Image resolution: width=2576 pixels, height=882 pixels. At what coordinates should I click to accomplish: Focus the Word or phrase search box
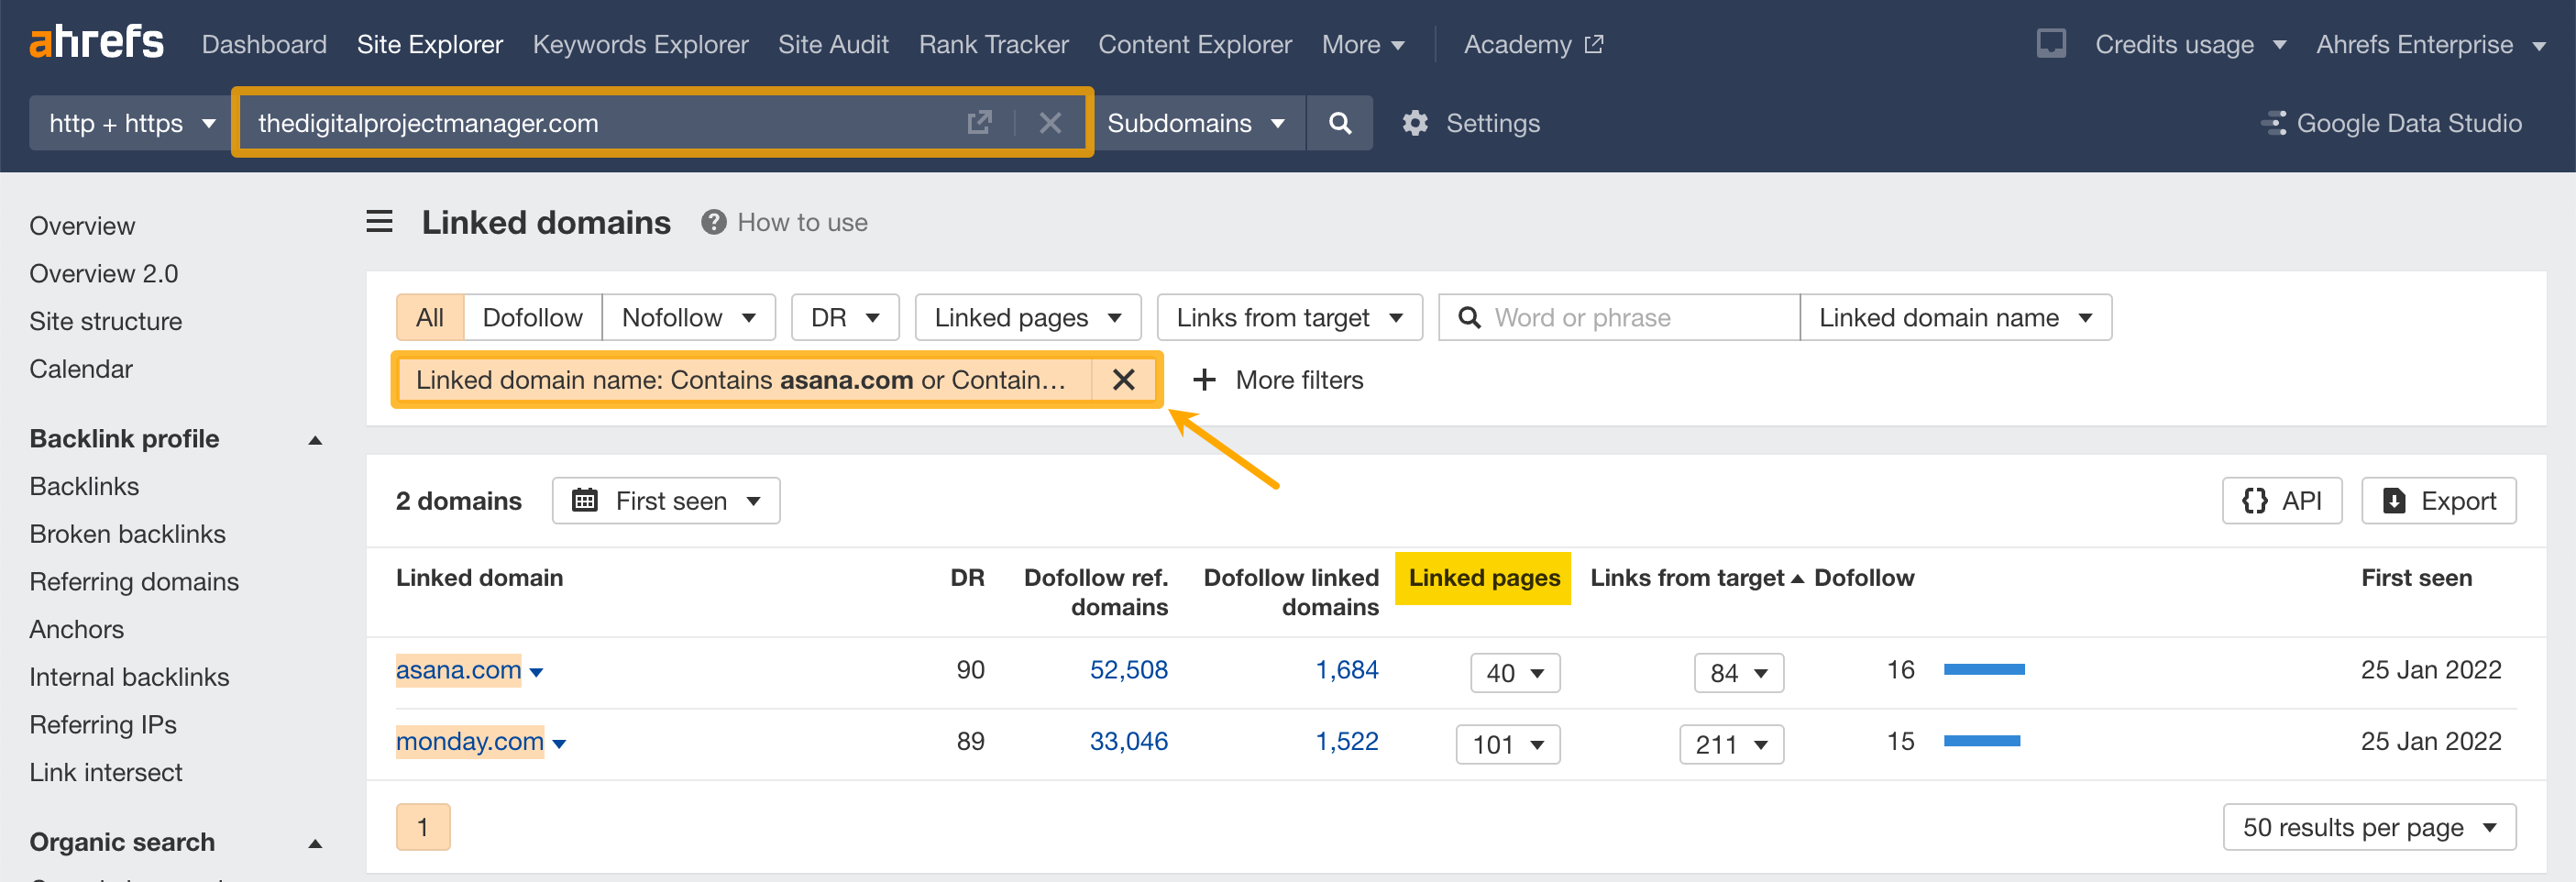coord(1619,317)
